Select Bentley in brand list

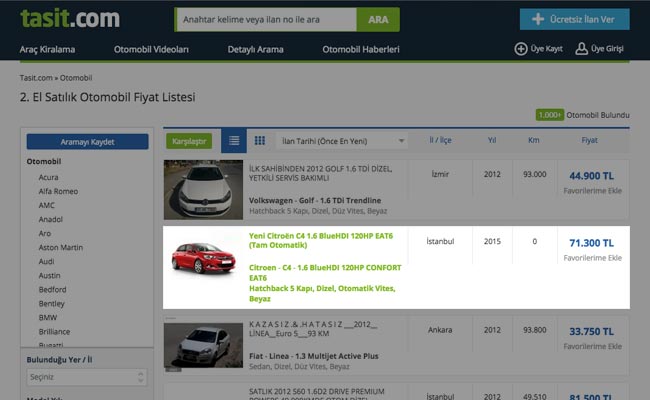(x=51, y=304)
